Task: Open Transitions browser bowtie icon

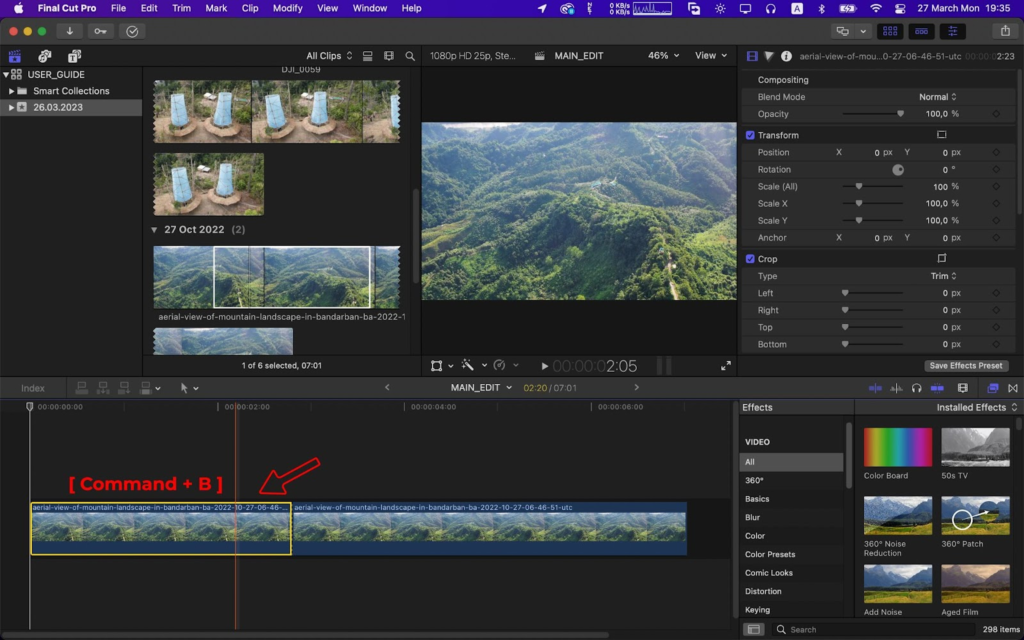Action: [1012, 388]
